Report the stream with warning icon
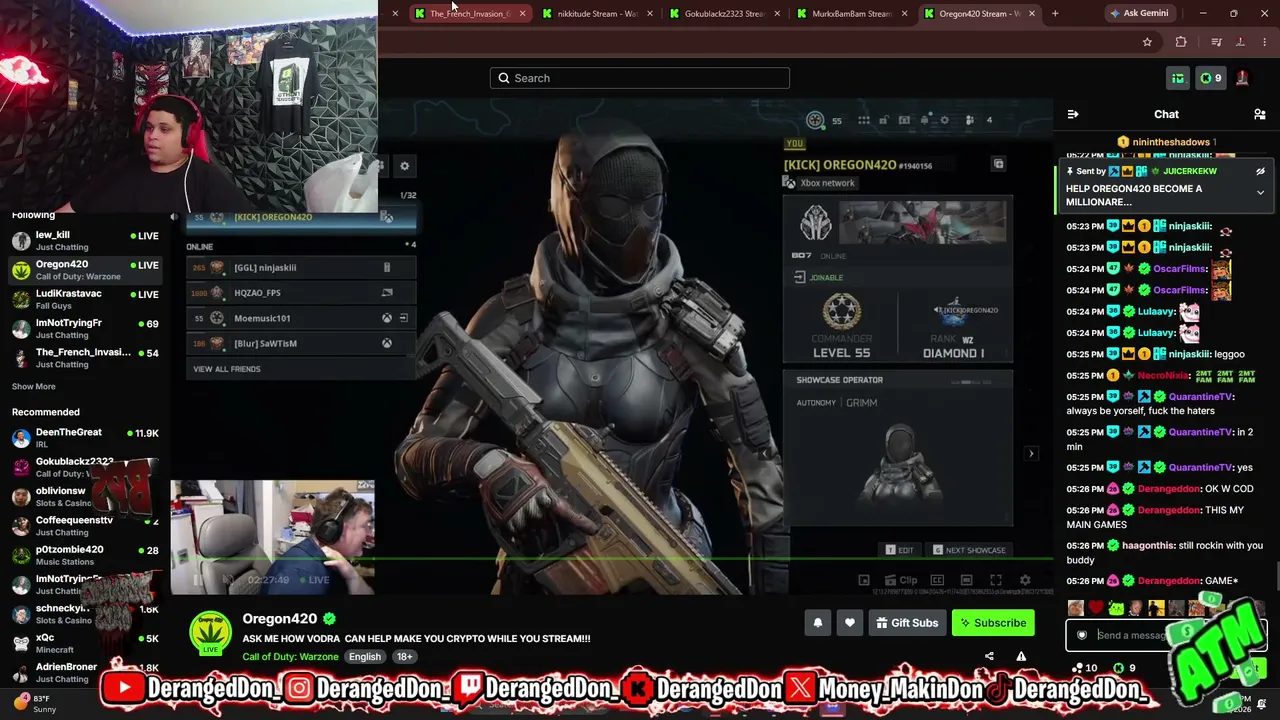Screen dimensions: 1280x720 (1021, 657)
